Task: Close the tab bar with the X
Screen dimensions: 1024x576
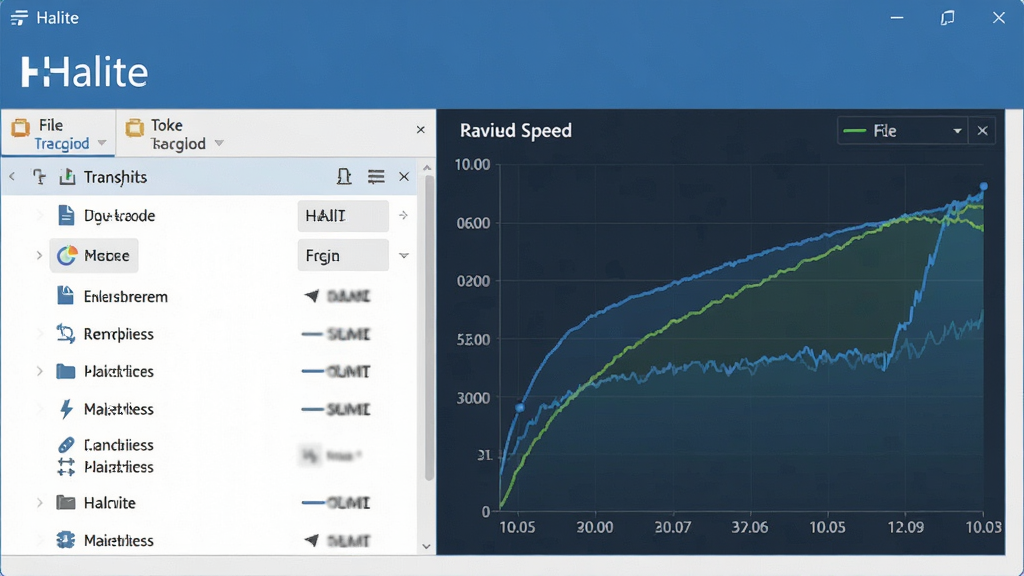Action: click(x=421, y=130)
